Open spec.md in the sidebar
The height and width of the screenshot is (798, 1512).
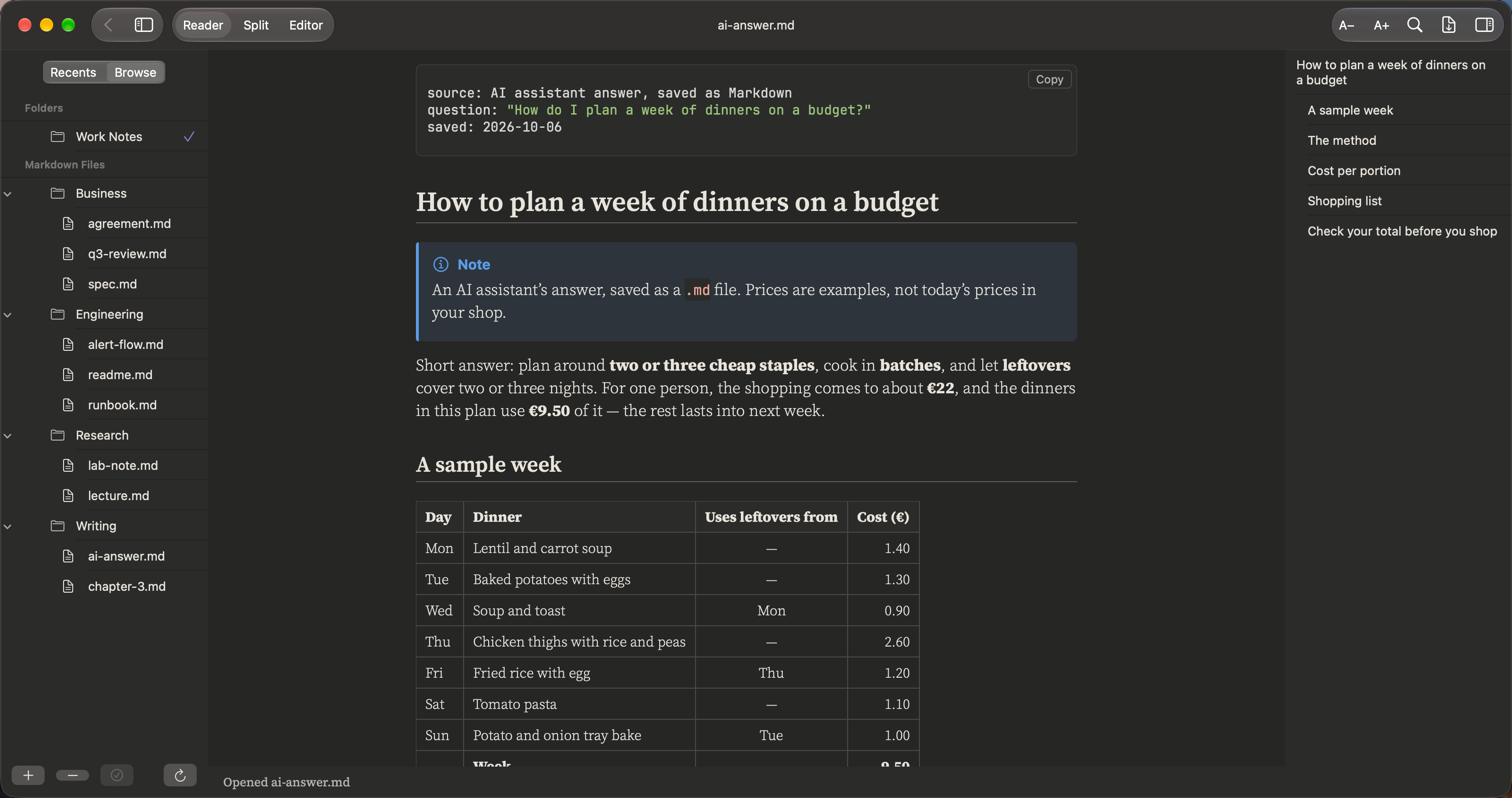pos(112,284)
